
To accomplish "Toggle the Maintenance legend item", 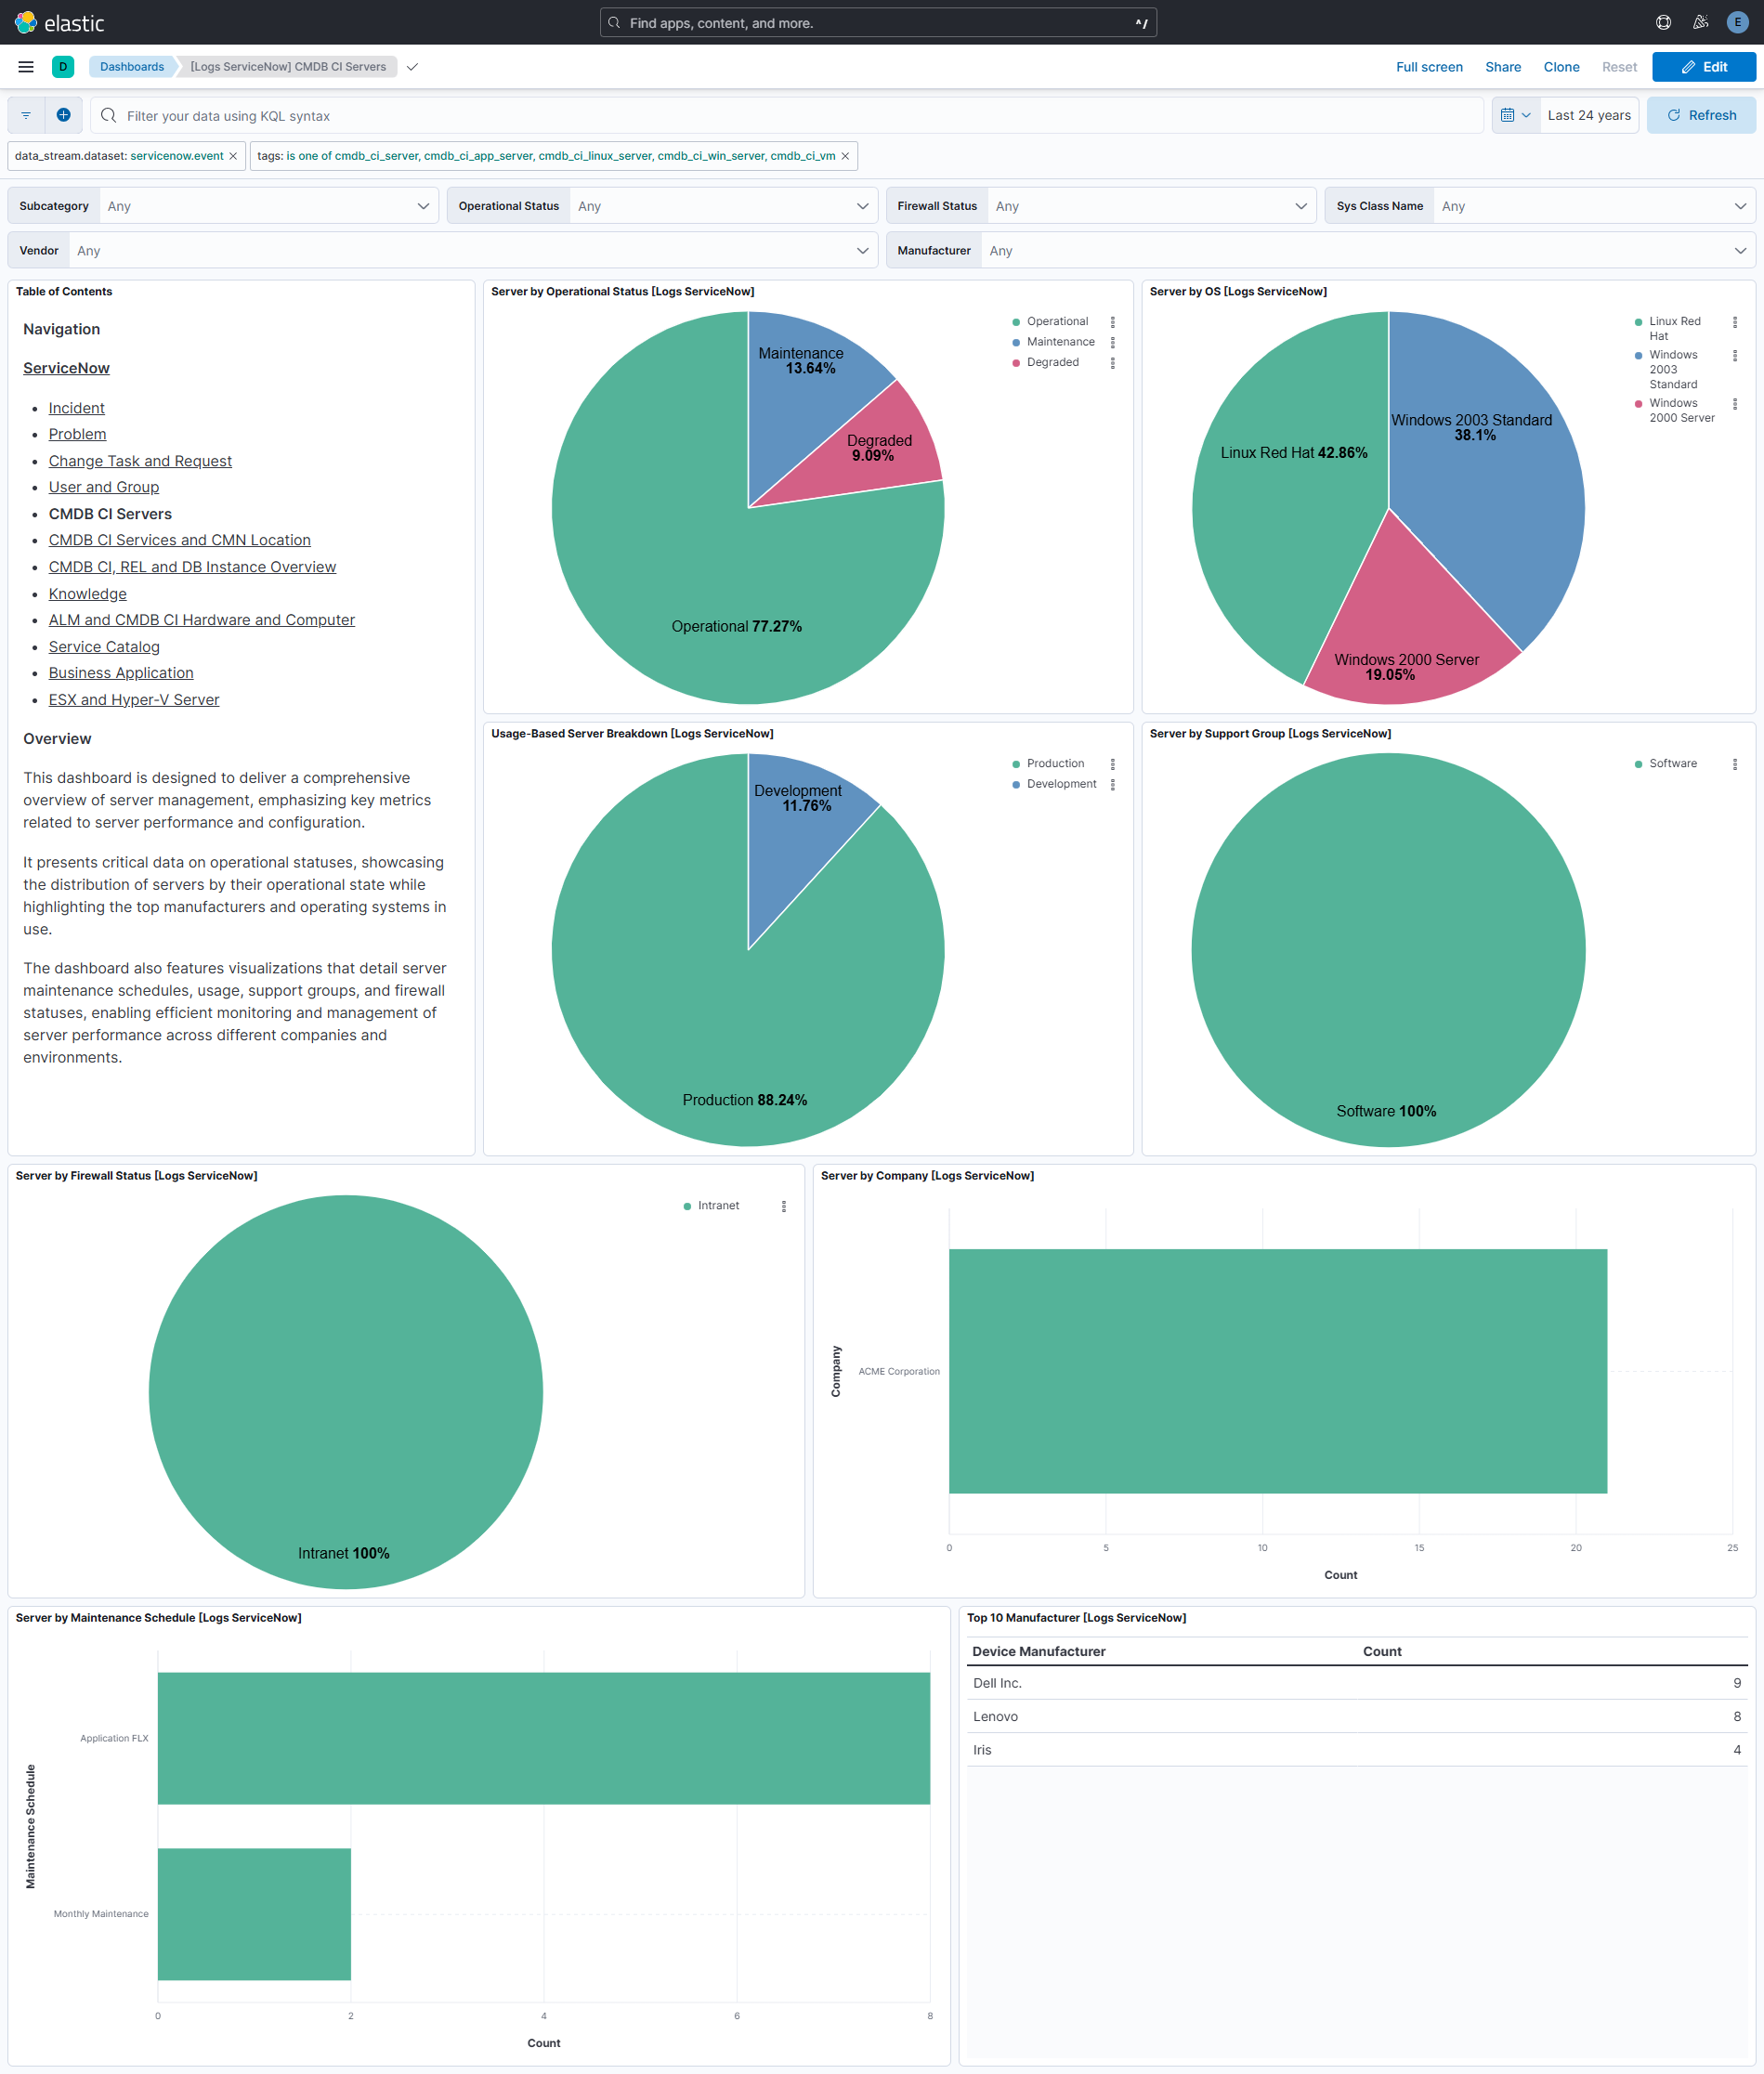I will click(1059, 341).
